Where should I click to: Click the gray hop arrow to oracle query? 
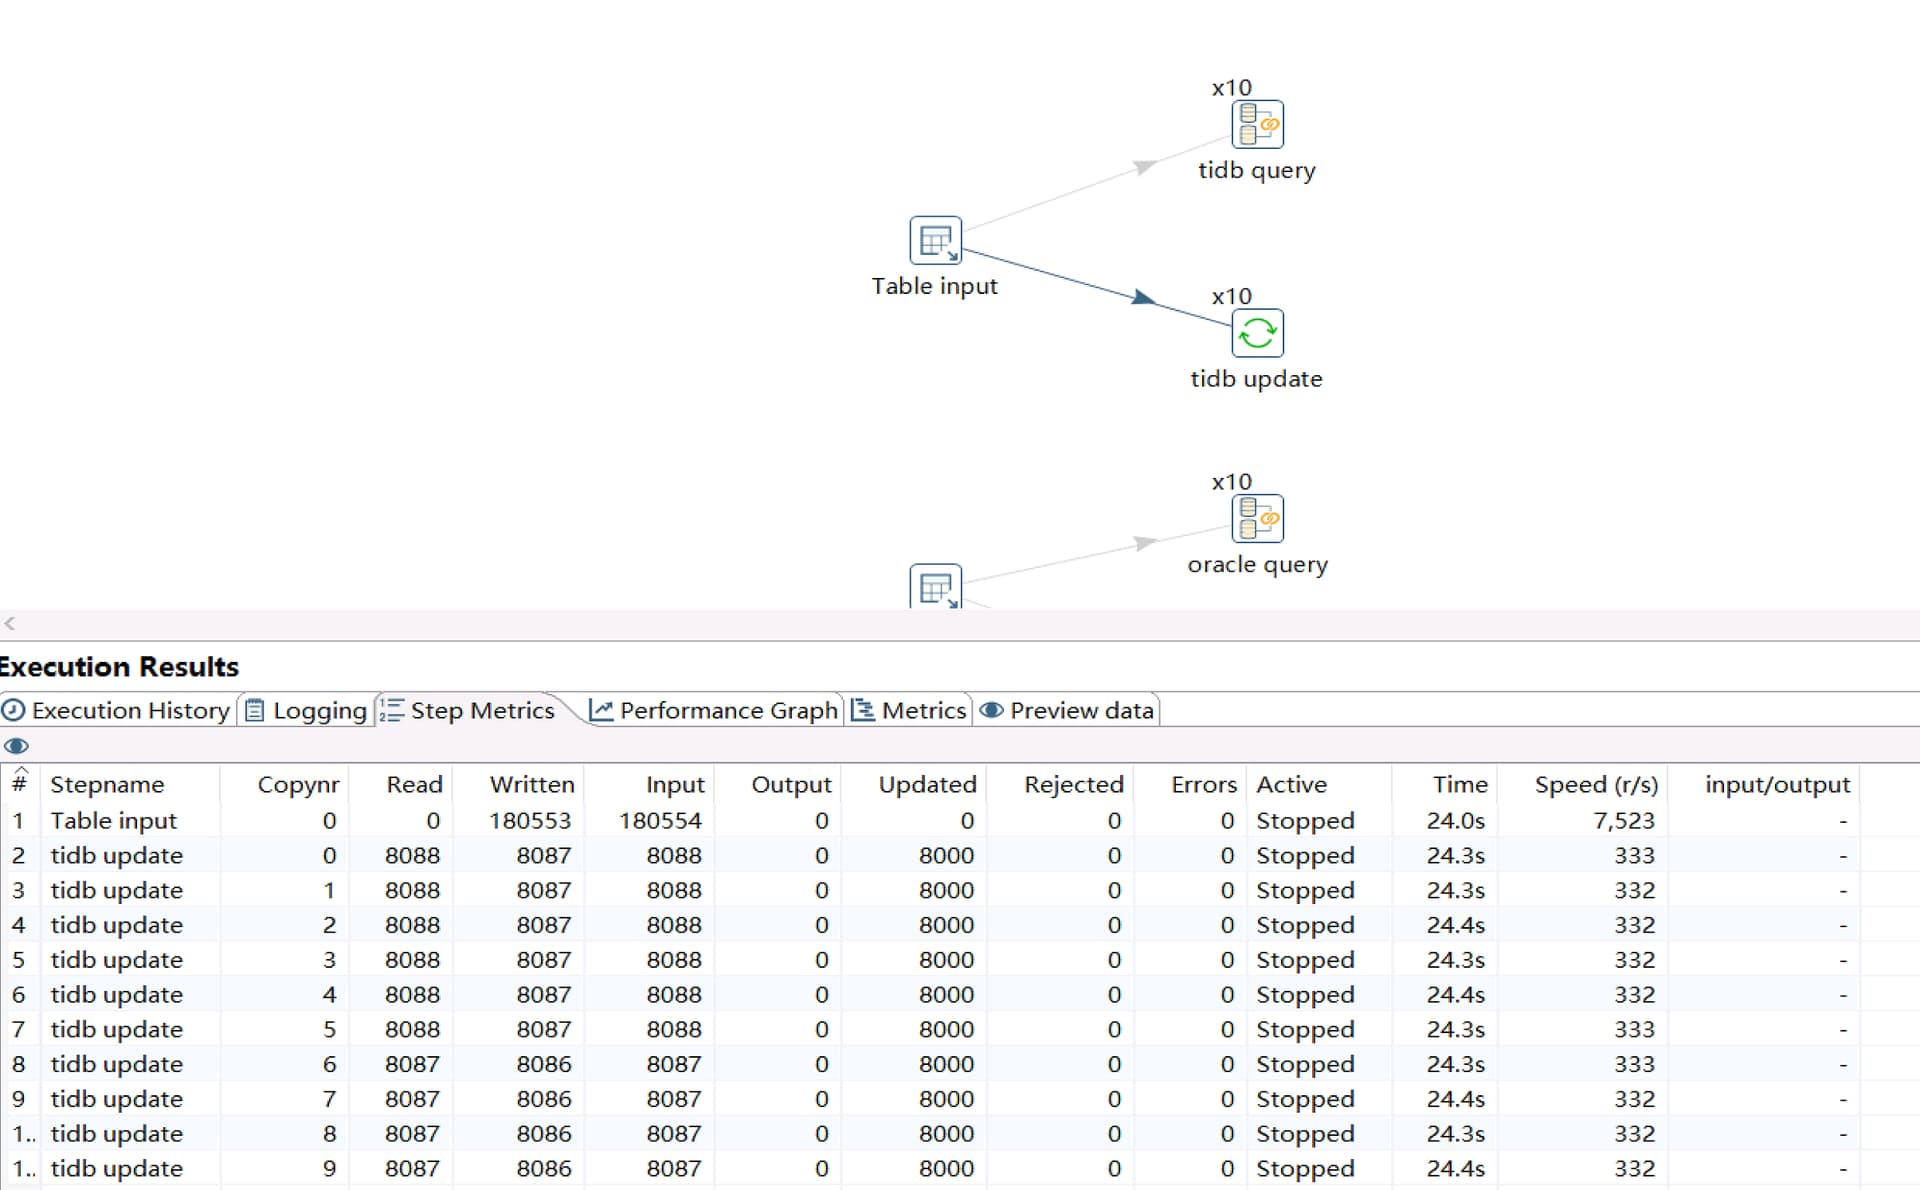[1145, 543]
